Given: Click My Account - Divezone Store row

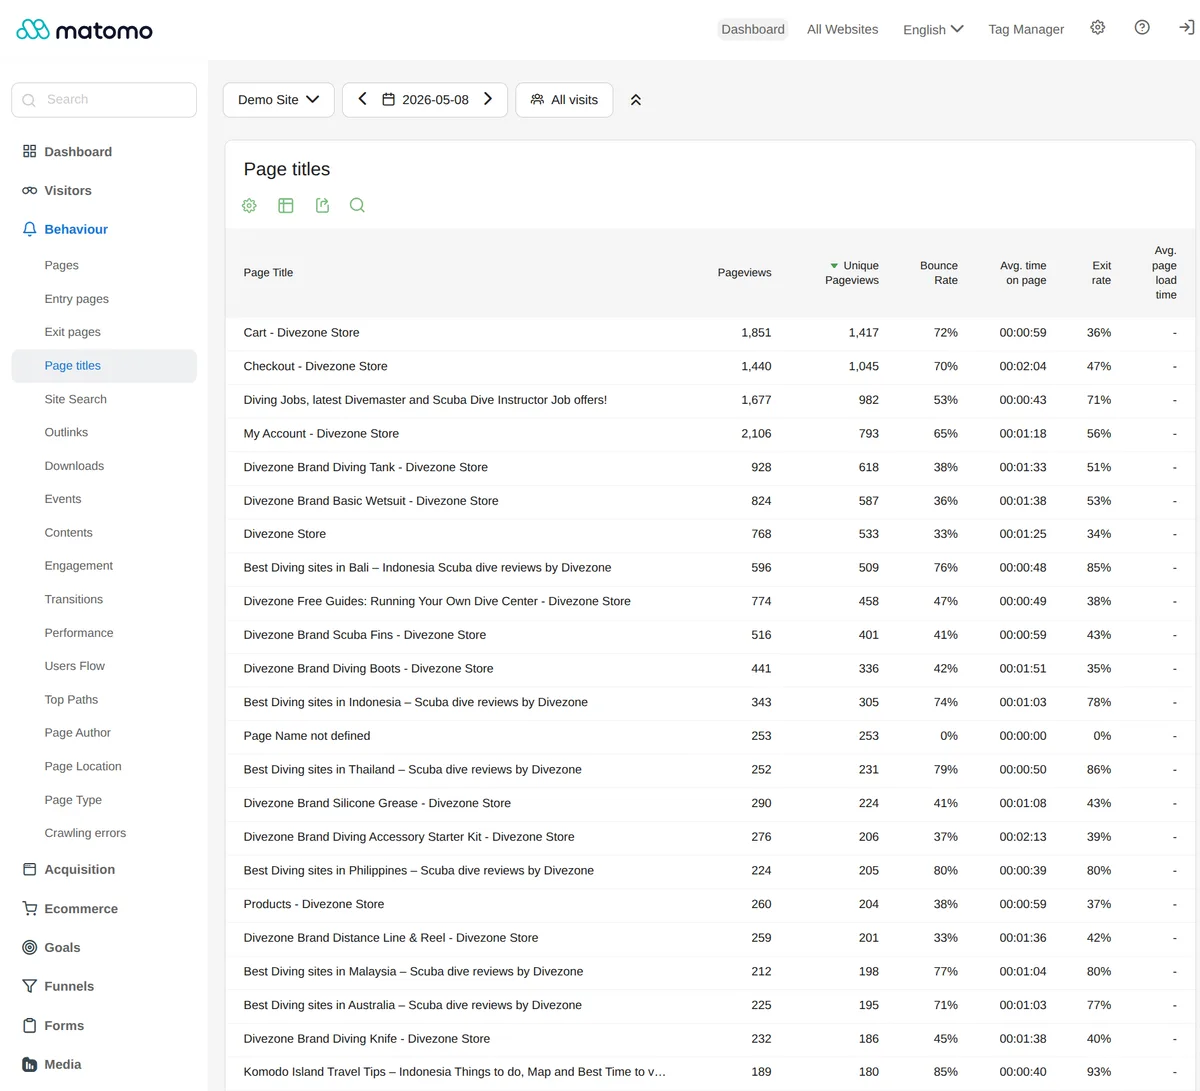Looking at the screenshot, I should tap(710, 434).
